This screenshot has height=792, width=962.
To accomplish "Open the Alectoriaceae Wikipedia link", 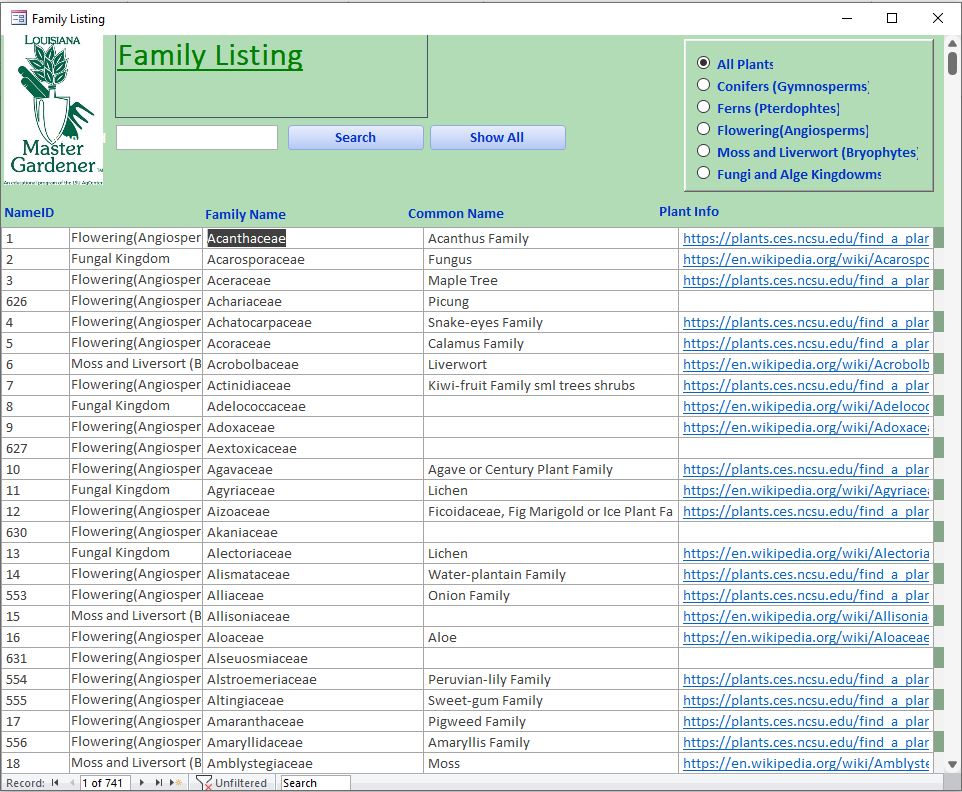I will (806, 553).
